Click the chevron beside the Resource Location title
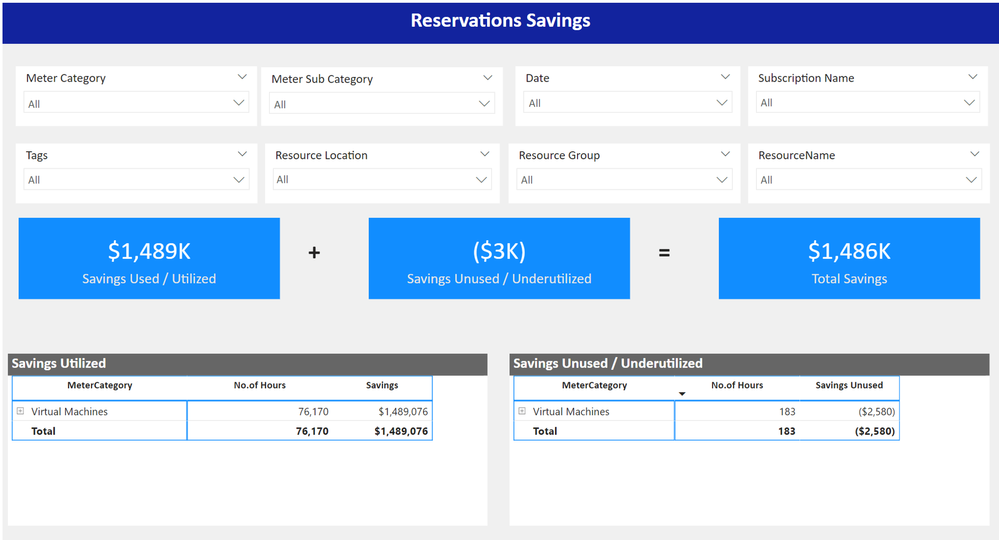Viewport: 999px width, 540px height. click(485, 154)
